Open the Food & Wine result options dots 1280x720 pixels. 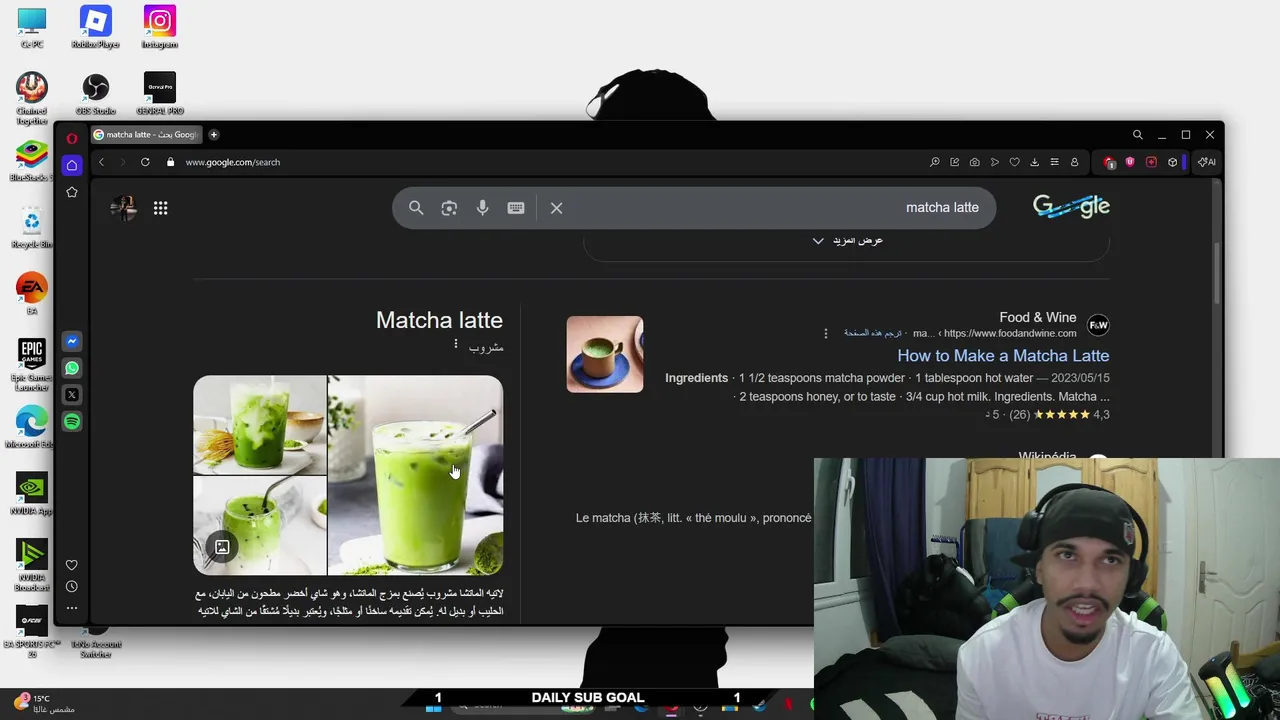(825, 334)
